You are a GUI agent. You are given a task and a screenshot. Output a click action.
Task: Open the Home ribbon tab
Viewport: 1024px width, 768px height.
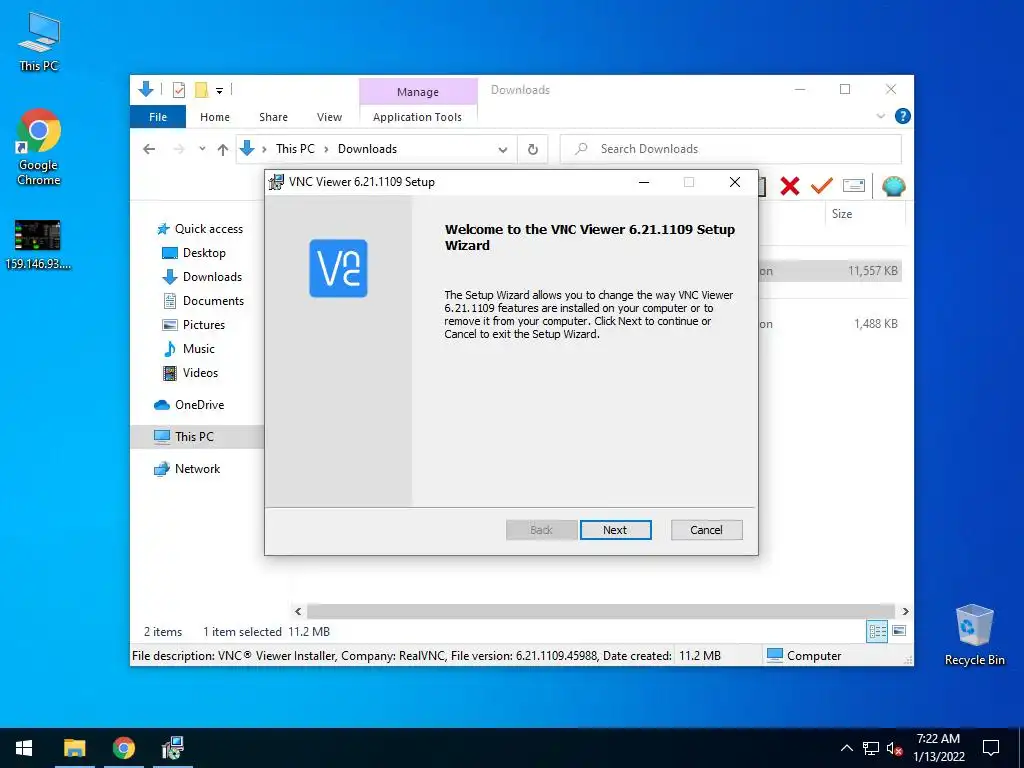click(x=215, y=117)
